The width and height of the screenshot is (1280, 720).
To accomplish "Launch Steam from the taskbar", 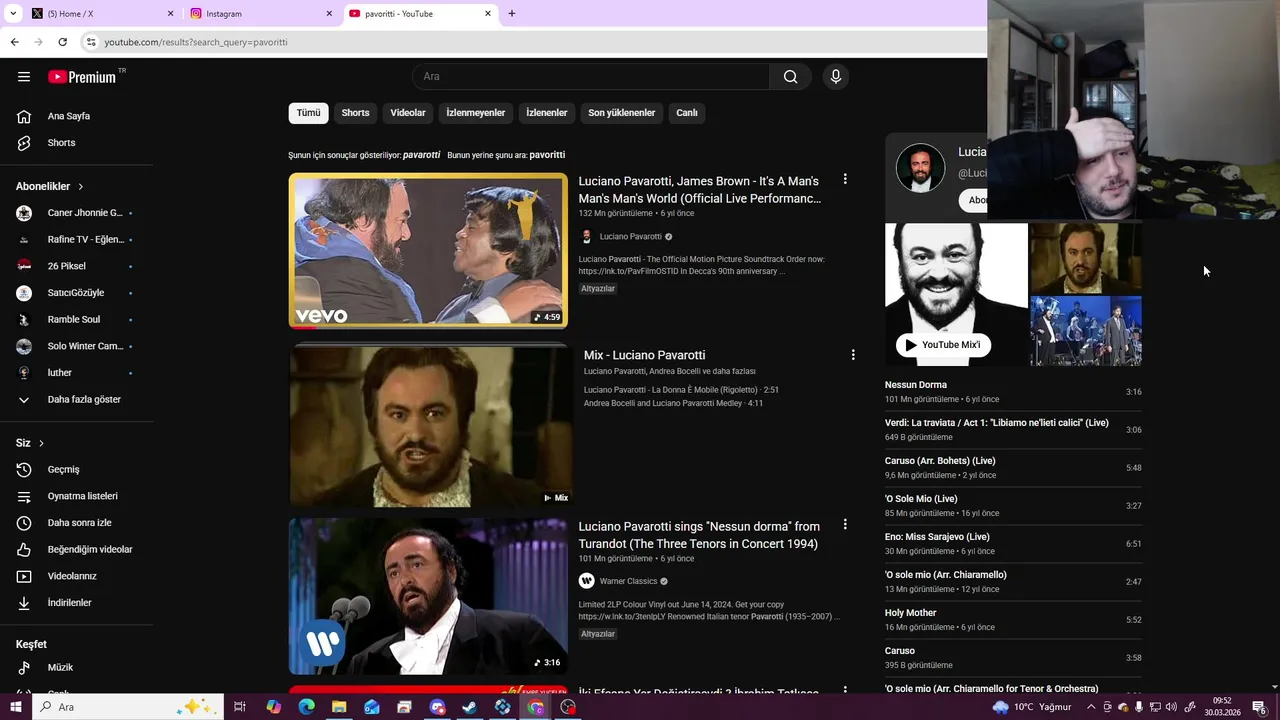I will coord(470,707).
